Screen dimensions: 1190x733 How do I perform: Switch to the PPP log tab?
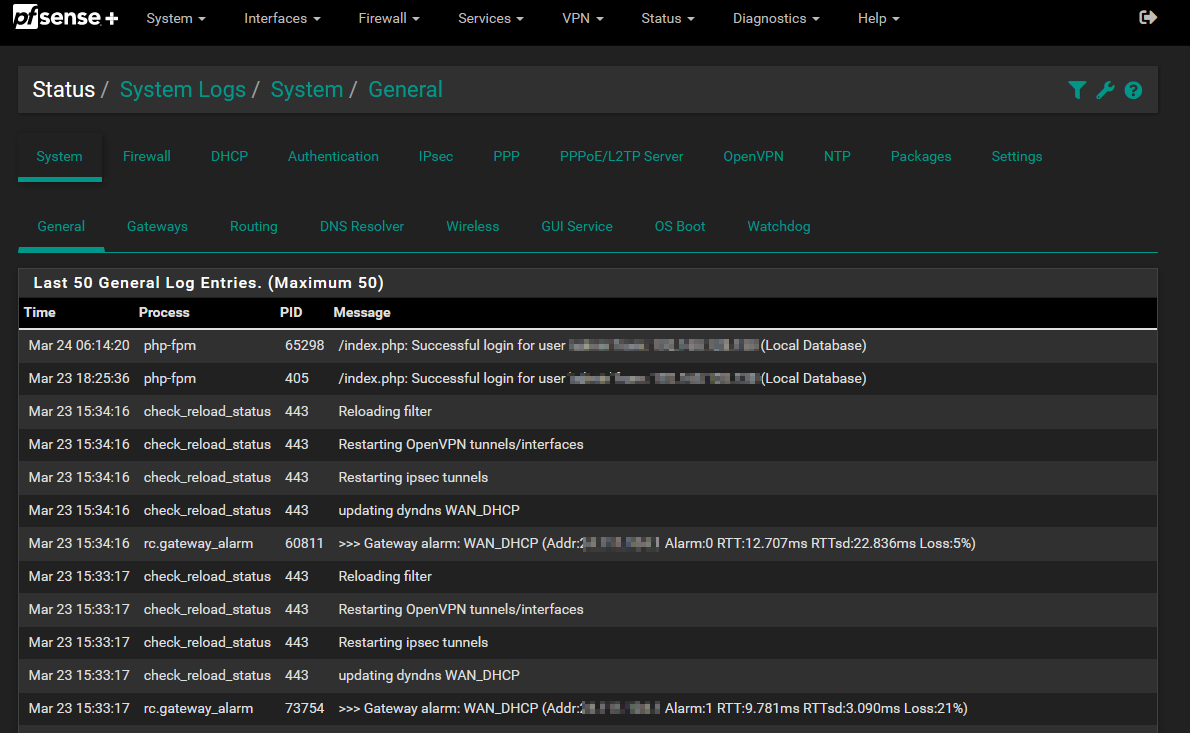point(506,156)
